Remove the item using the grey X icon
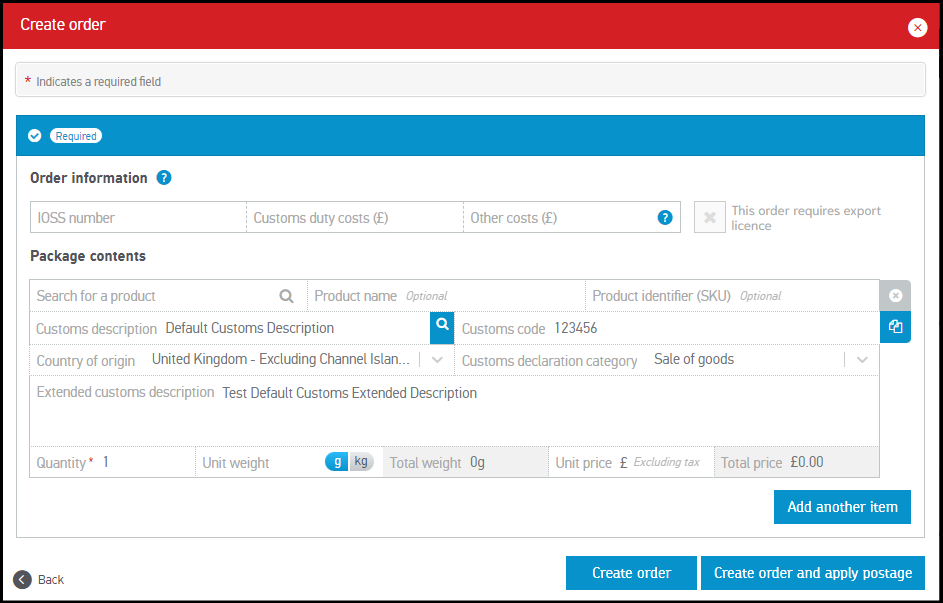943x603 pixels. [895, 295]
